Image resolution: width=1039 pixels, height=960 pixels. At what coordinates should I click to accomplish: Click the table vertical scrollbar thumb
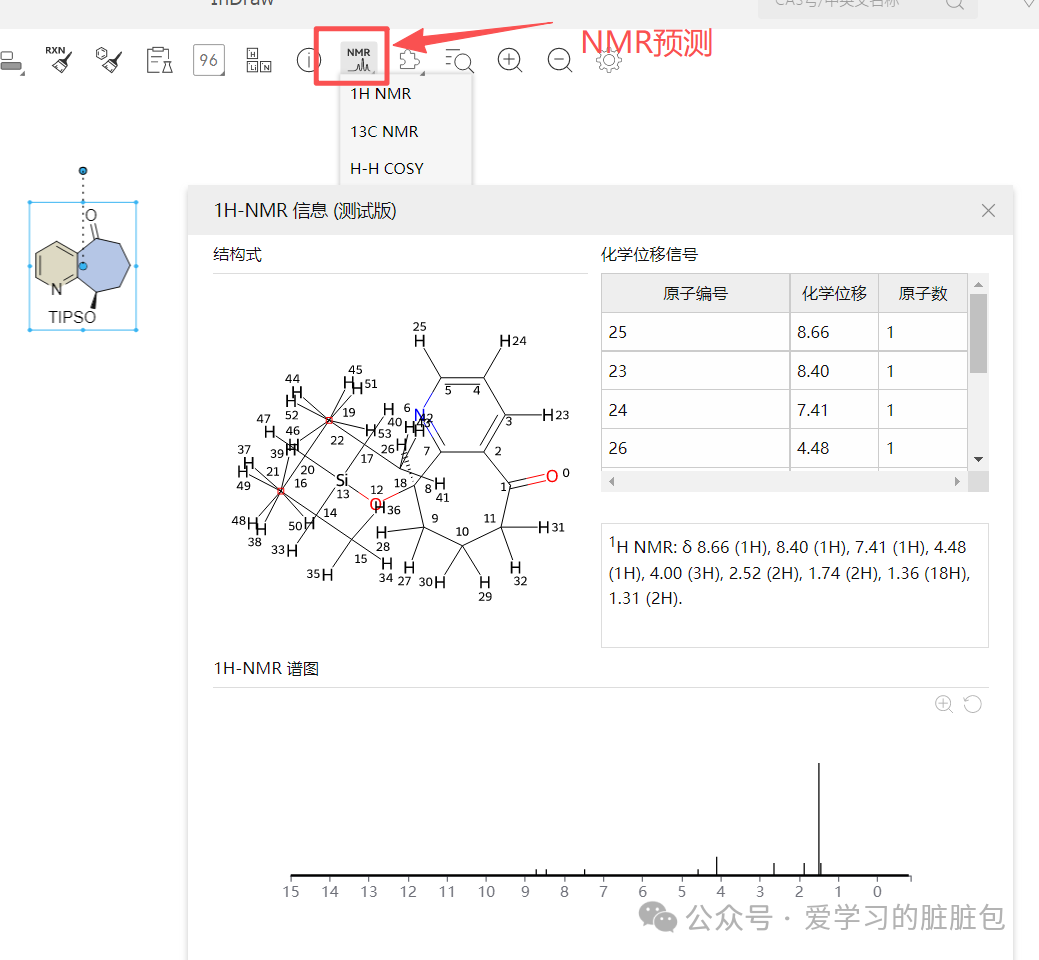(978, 333)
